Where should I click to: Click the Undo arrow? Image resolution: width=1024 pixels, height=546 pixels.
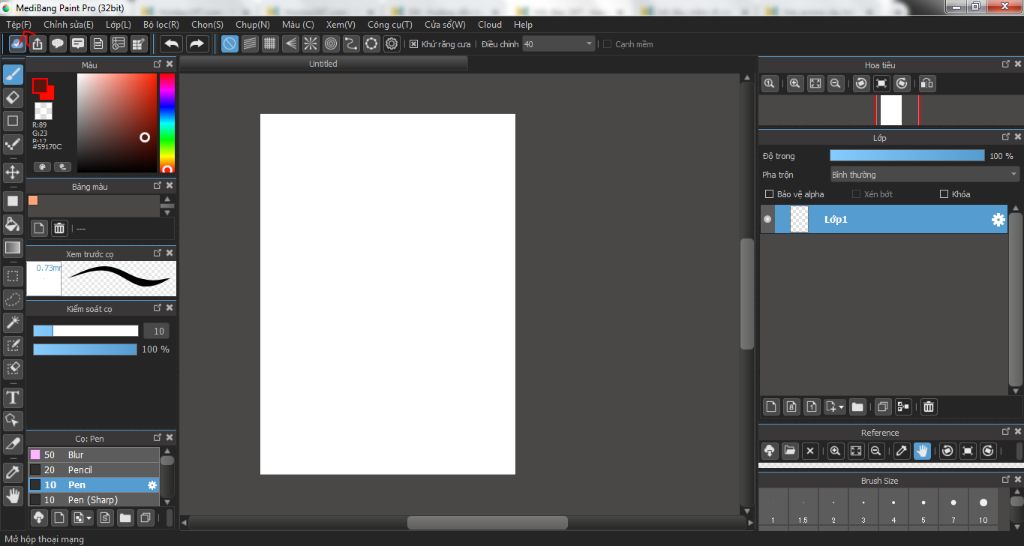tap(172, 44)
